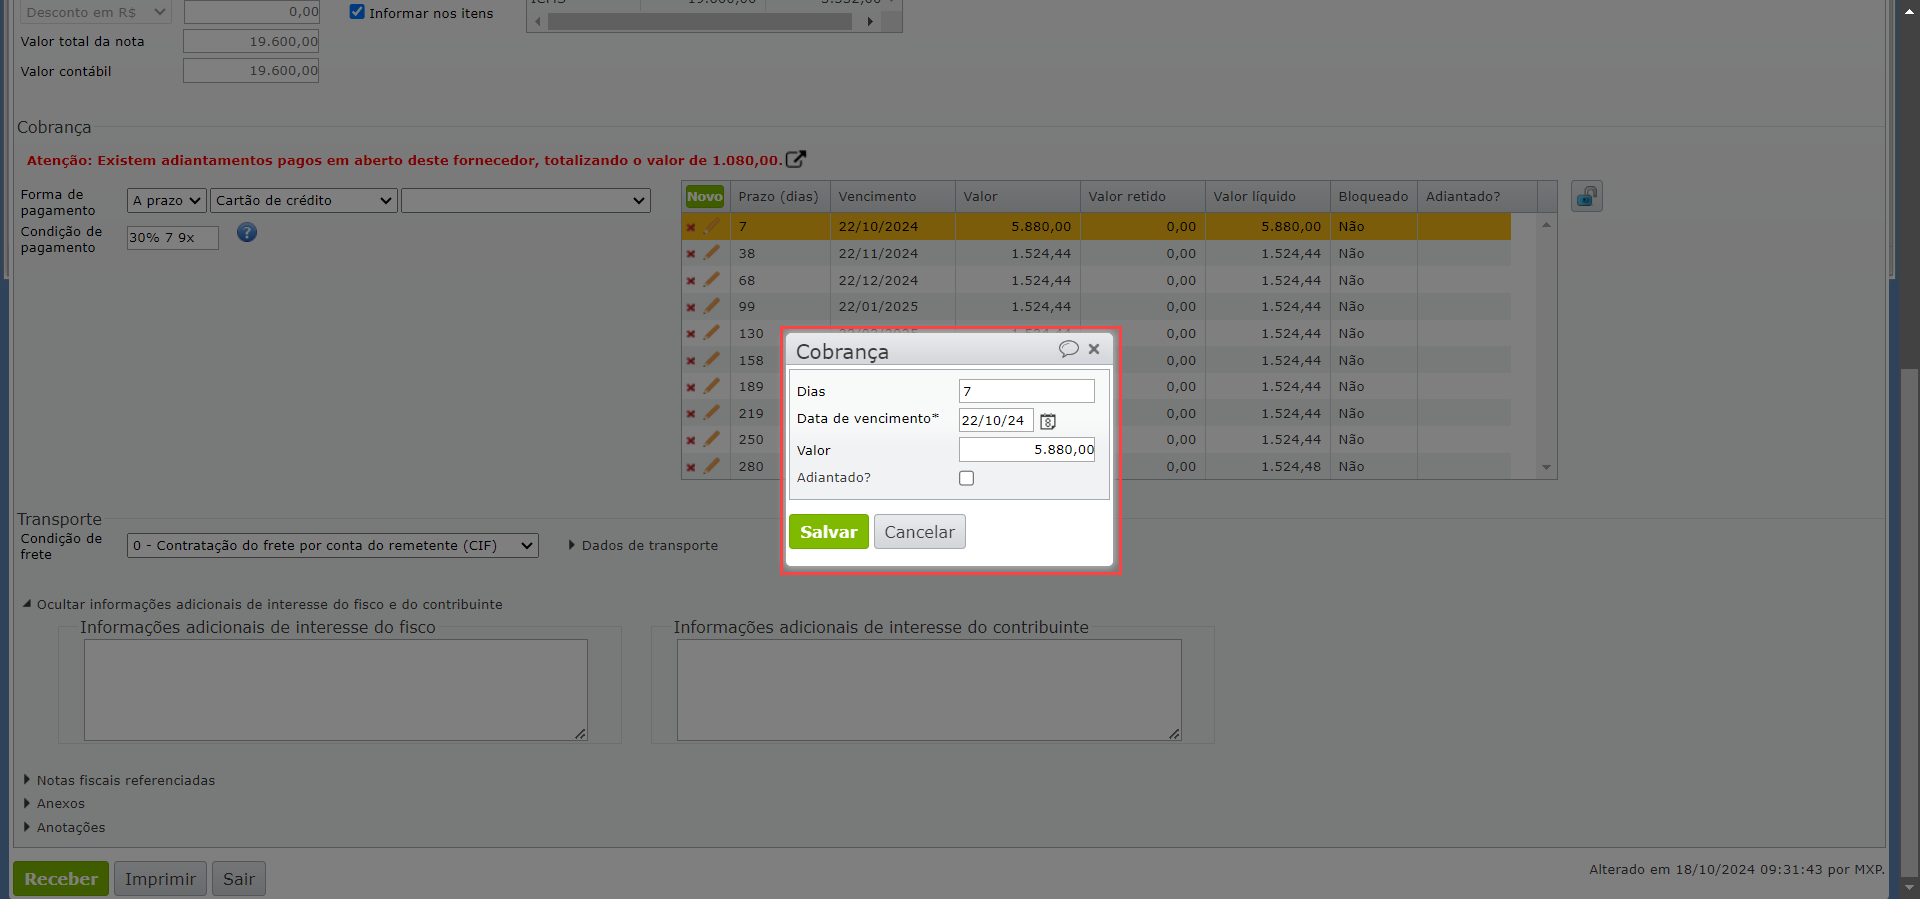Image resolution: width=1920 pixels, height=899 pixels.
Task: Open the empty dropdown beside Cartão de crédito
Action: click(x=526, y=200)
